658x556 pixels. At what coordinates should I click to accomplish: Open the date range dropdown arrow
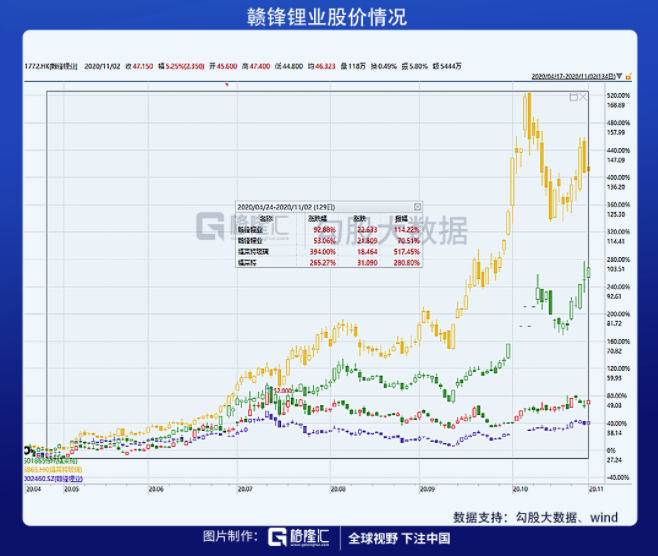619,76
